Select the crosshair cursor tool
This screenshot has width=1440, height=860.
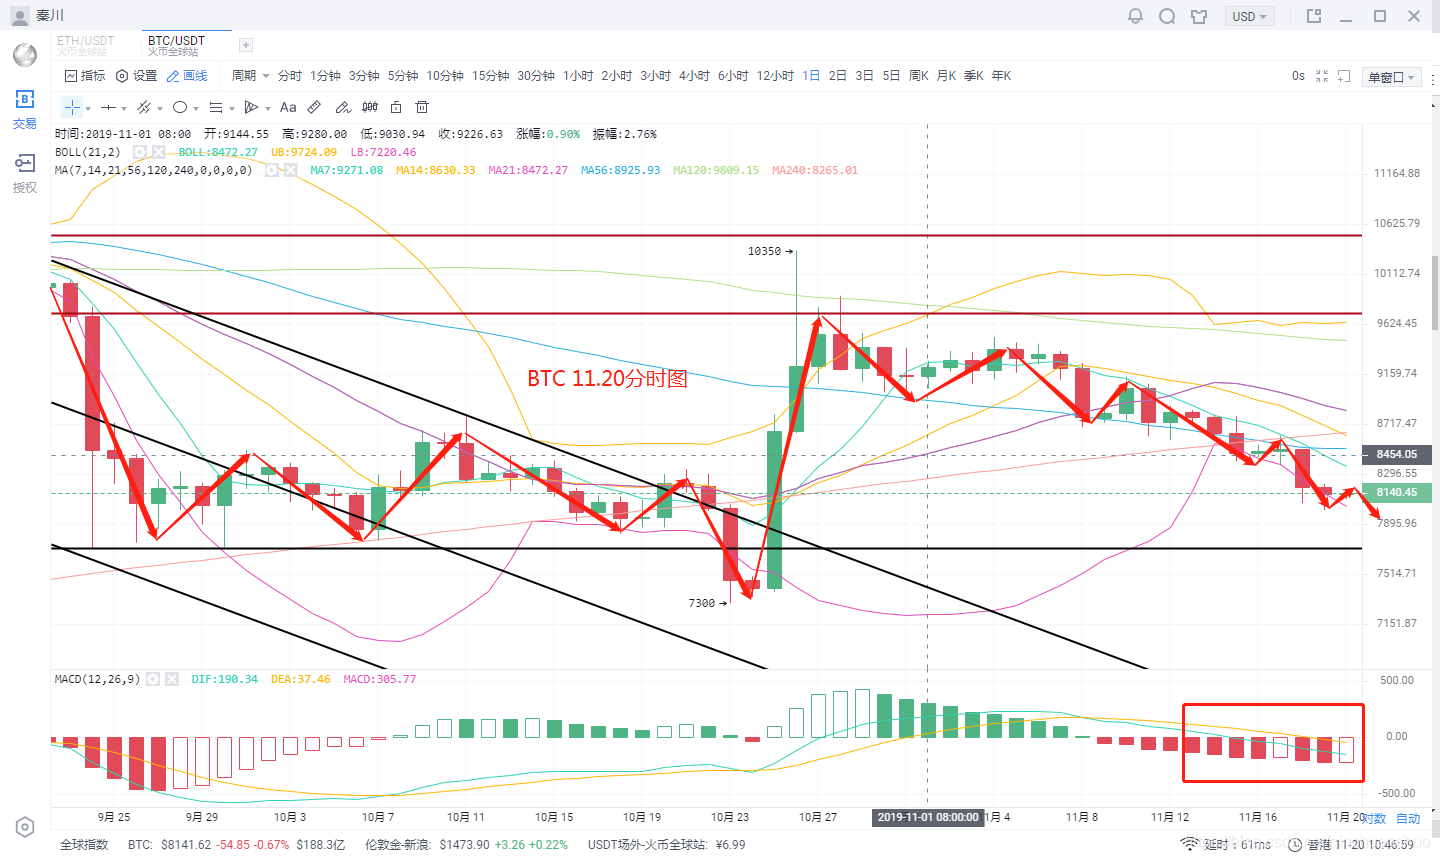pyautogui.click(x=72, y=107)
